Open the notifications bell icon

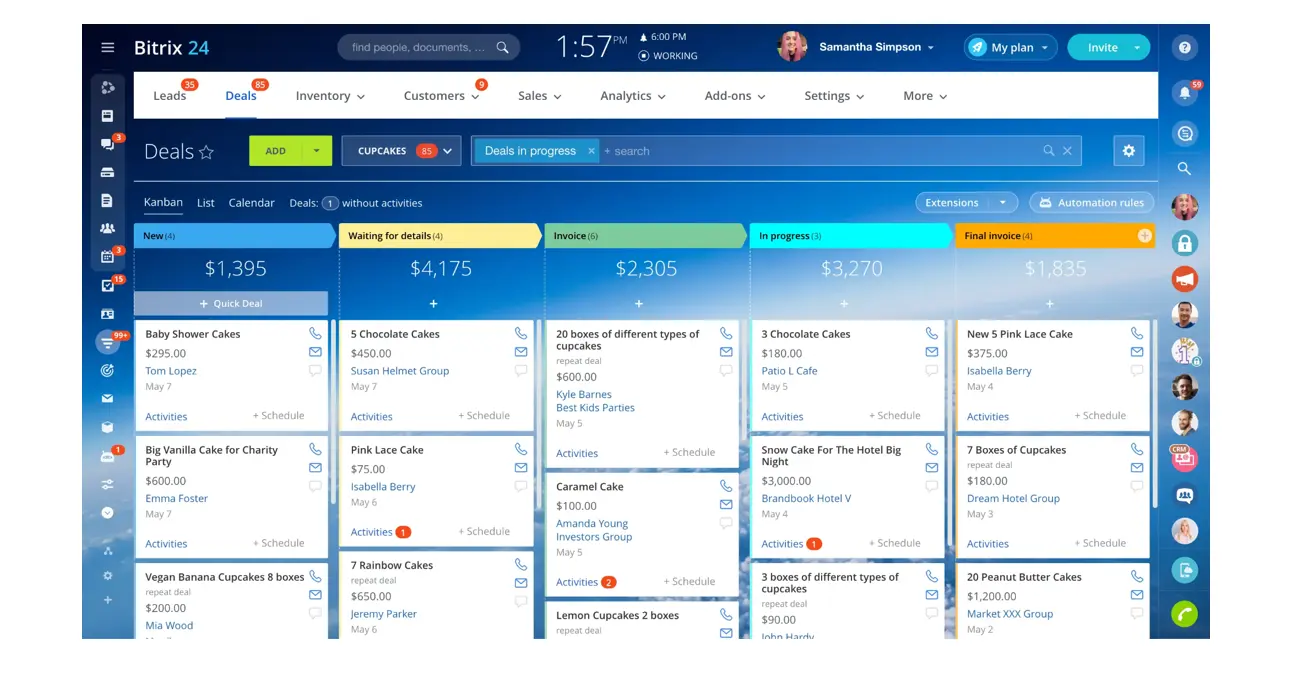coord(1184,93)
